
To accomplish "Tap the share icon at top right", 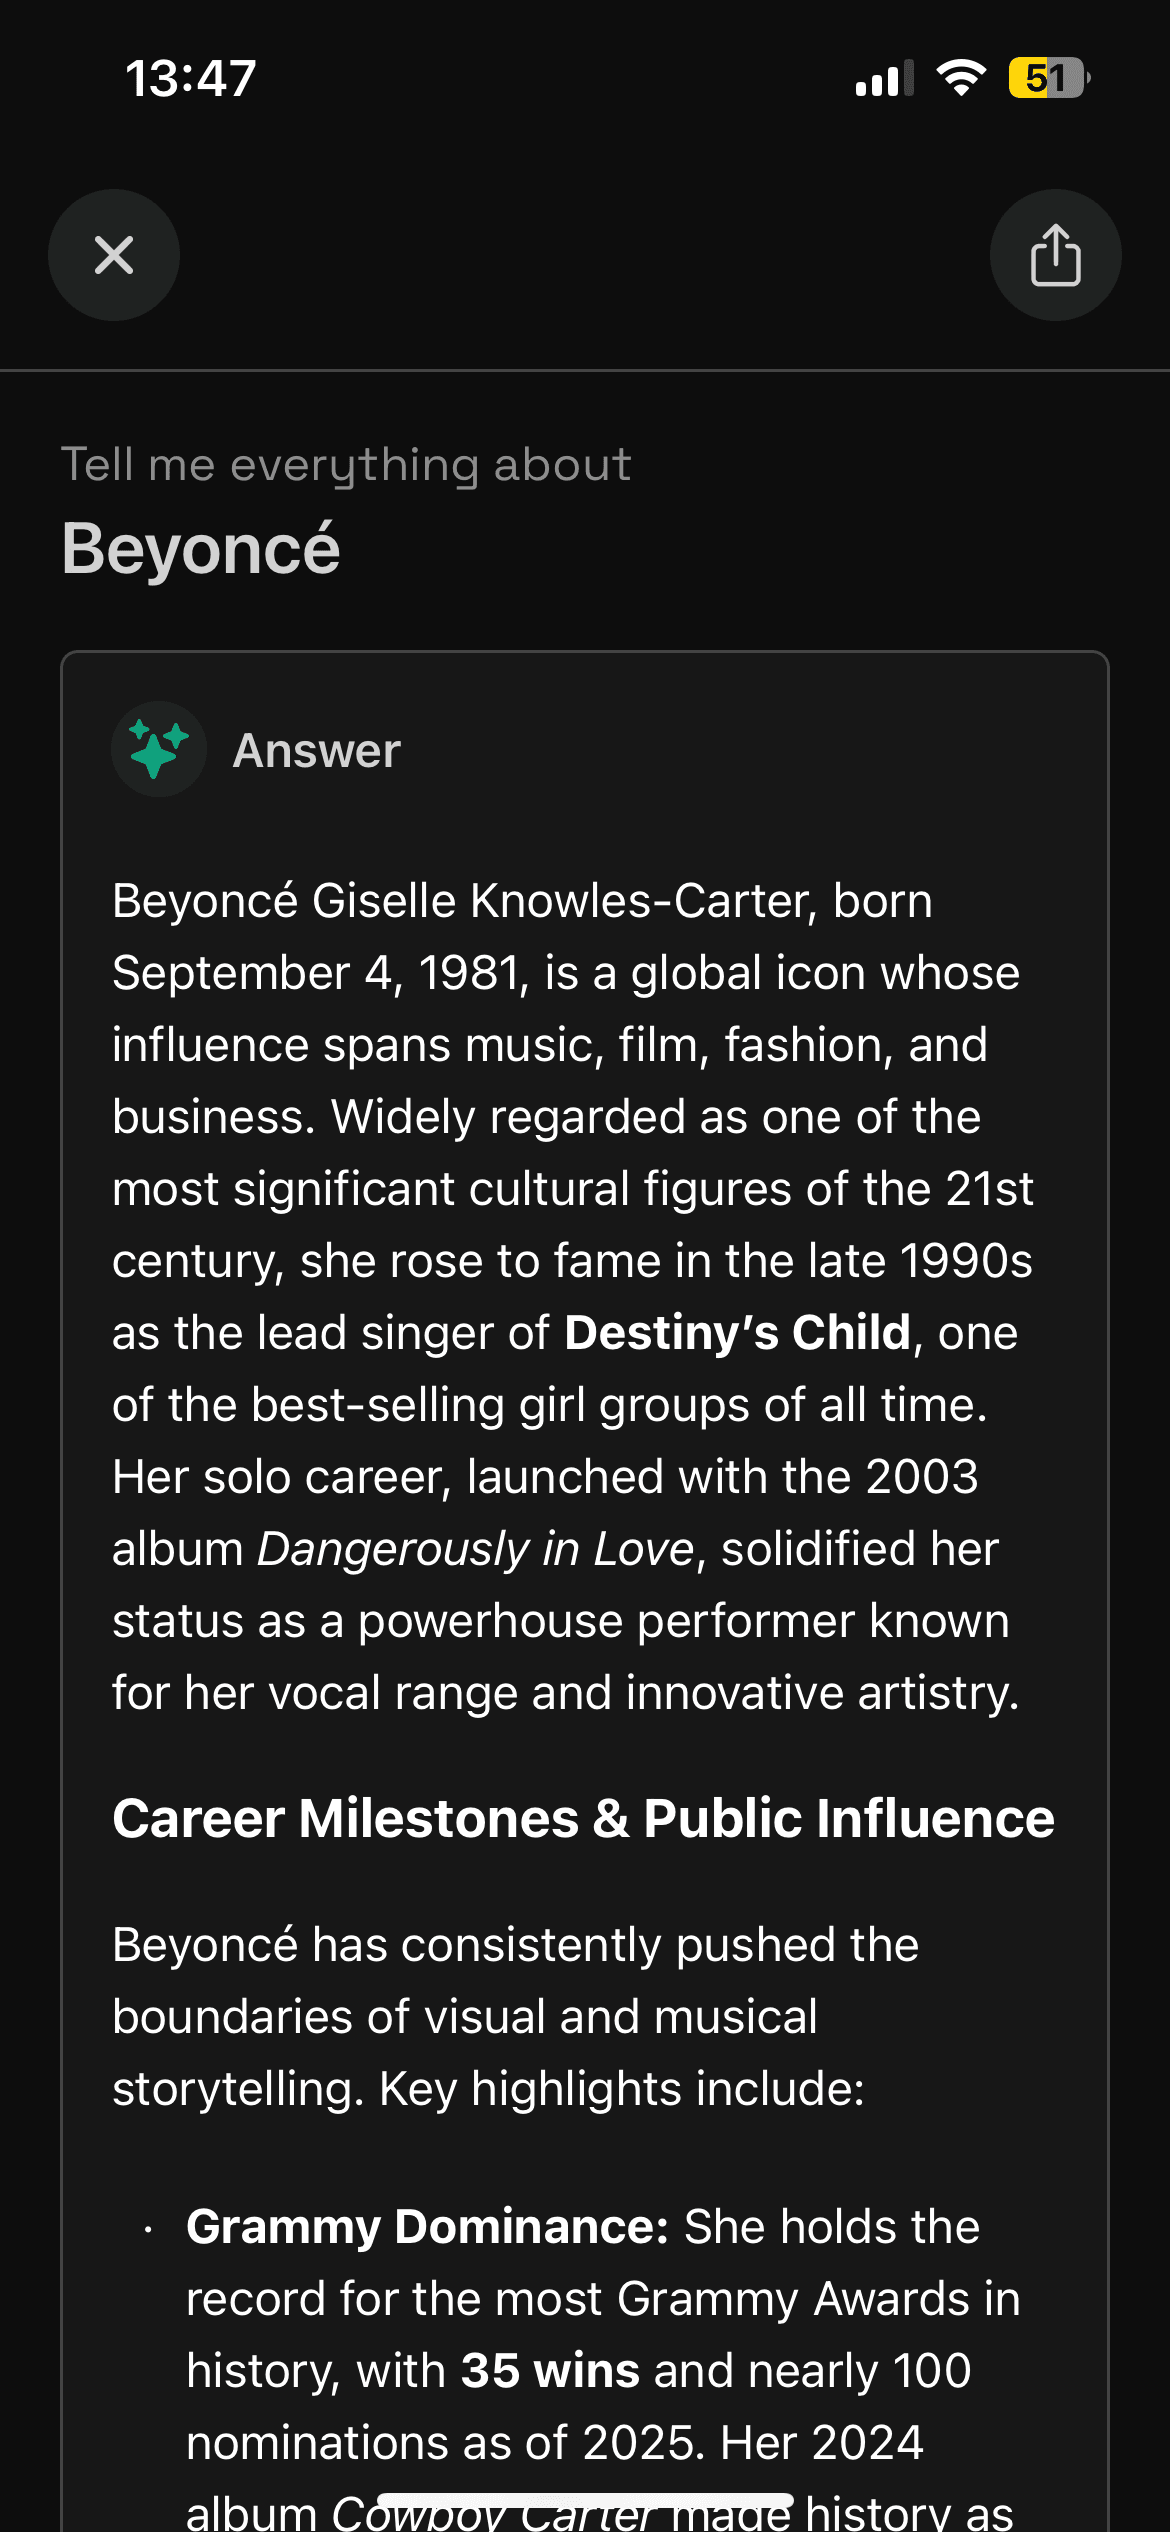I will 1055,255.
